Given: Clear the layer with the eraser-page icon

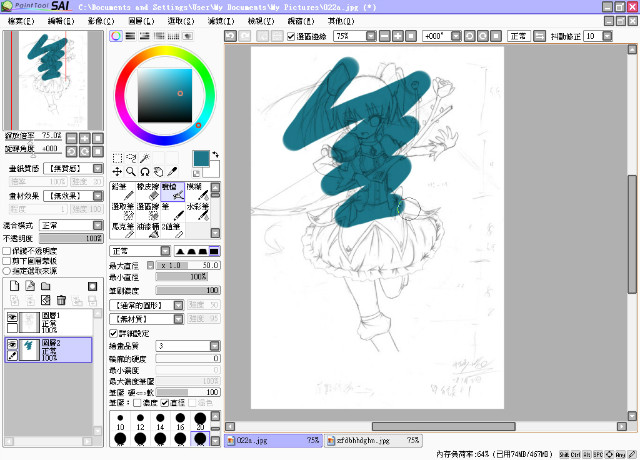Looking at the screenshot, I should click(46, 300).
